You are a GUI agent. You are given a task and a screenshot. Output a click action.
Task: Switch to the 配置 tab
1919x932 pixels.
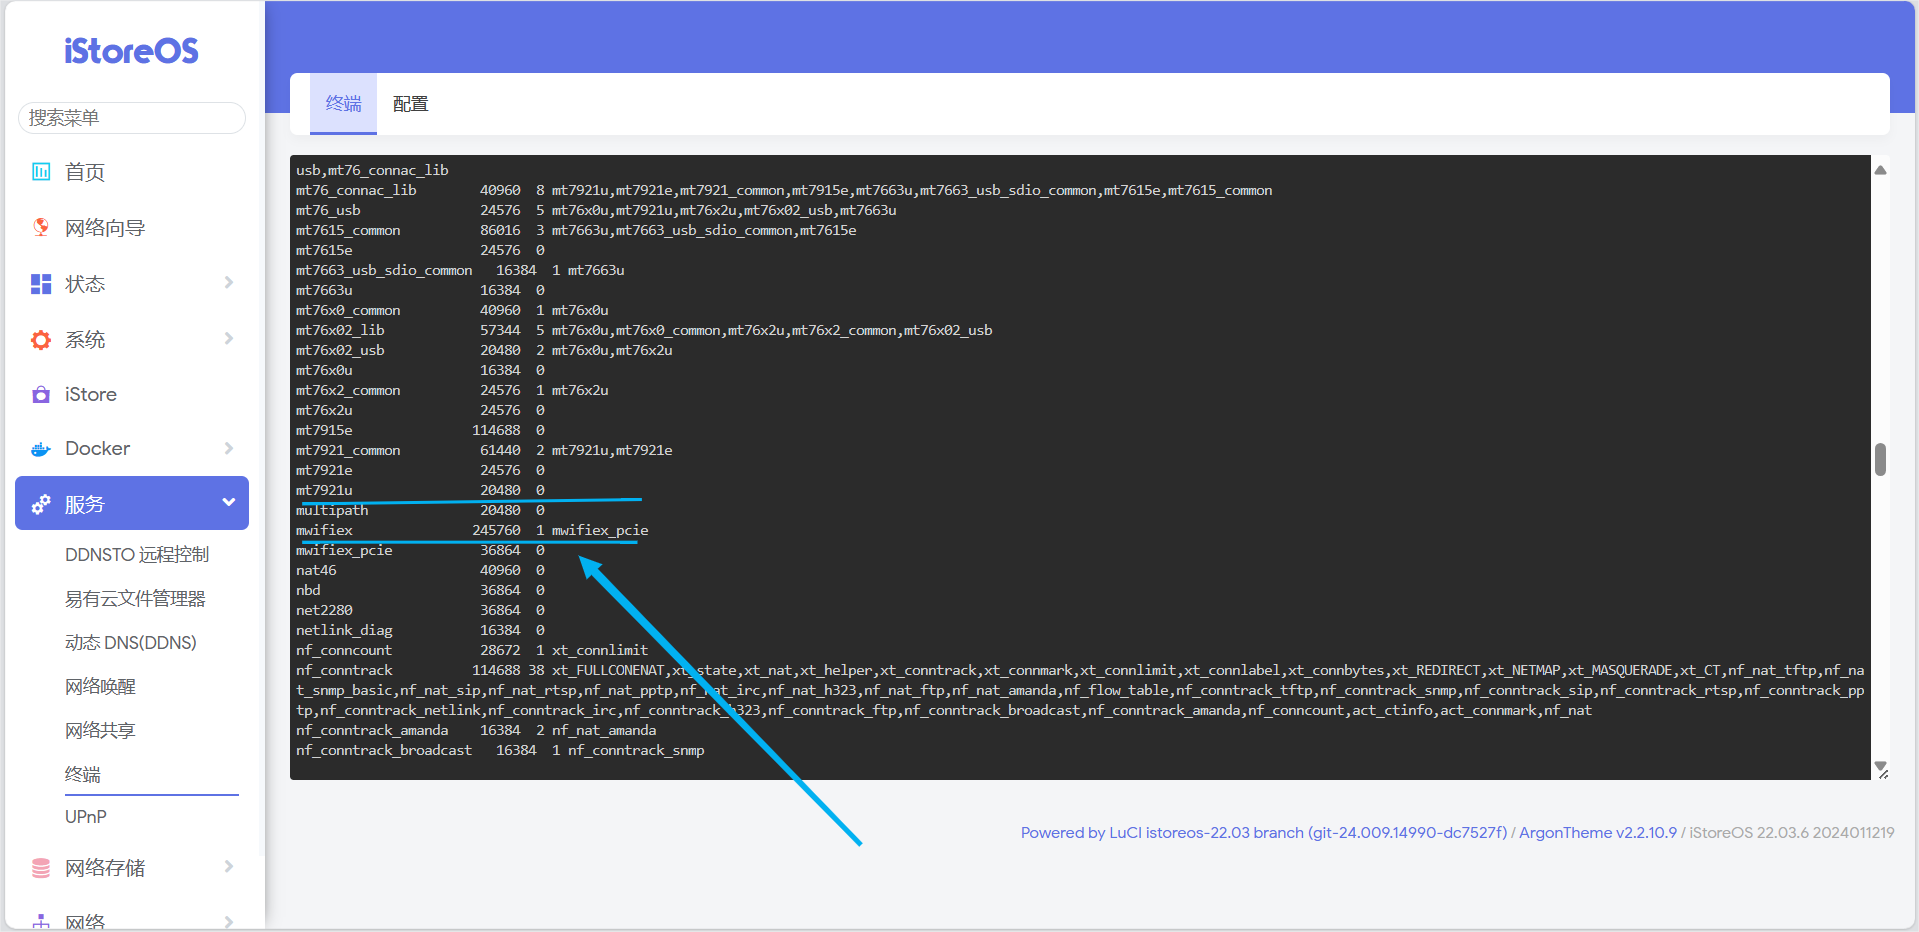pos(410,104)
